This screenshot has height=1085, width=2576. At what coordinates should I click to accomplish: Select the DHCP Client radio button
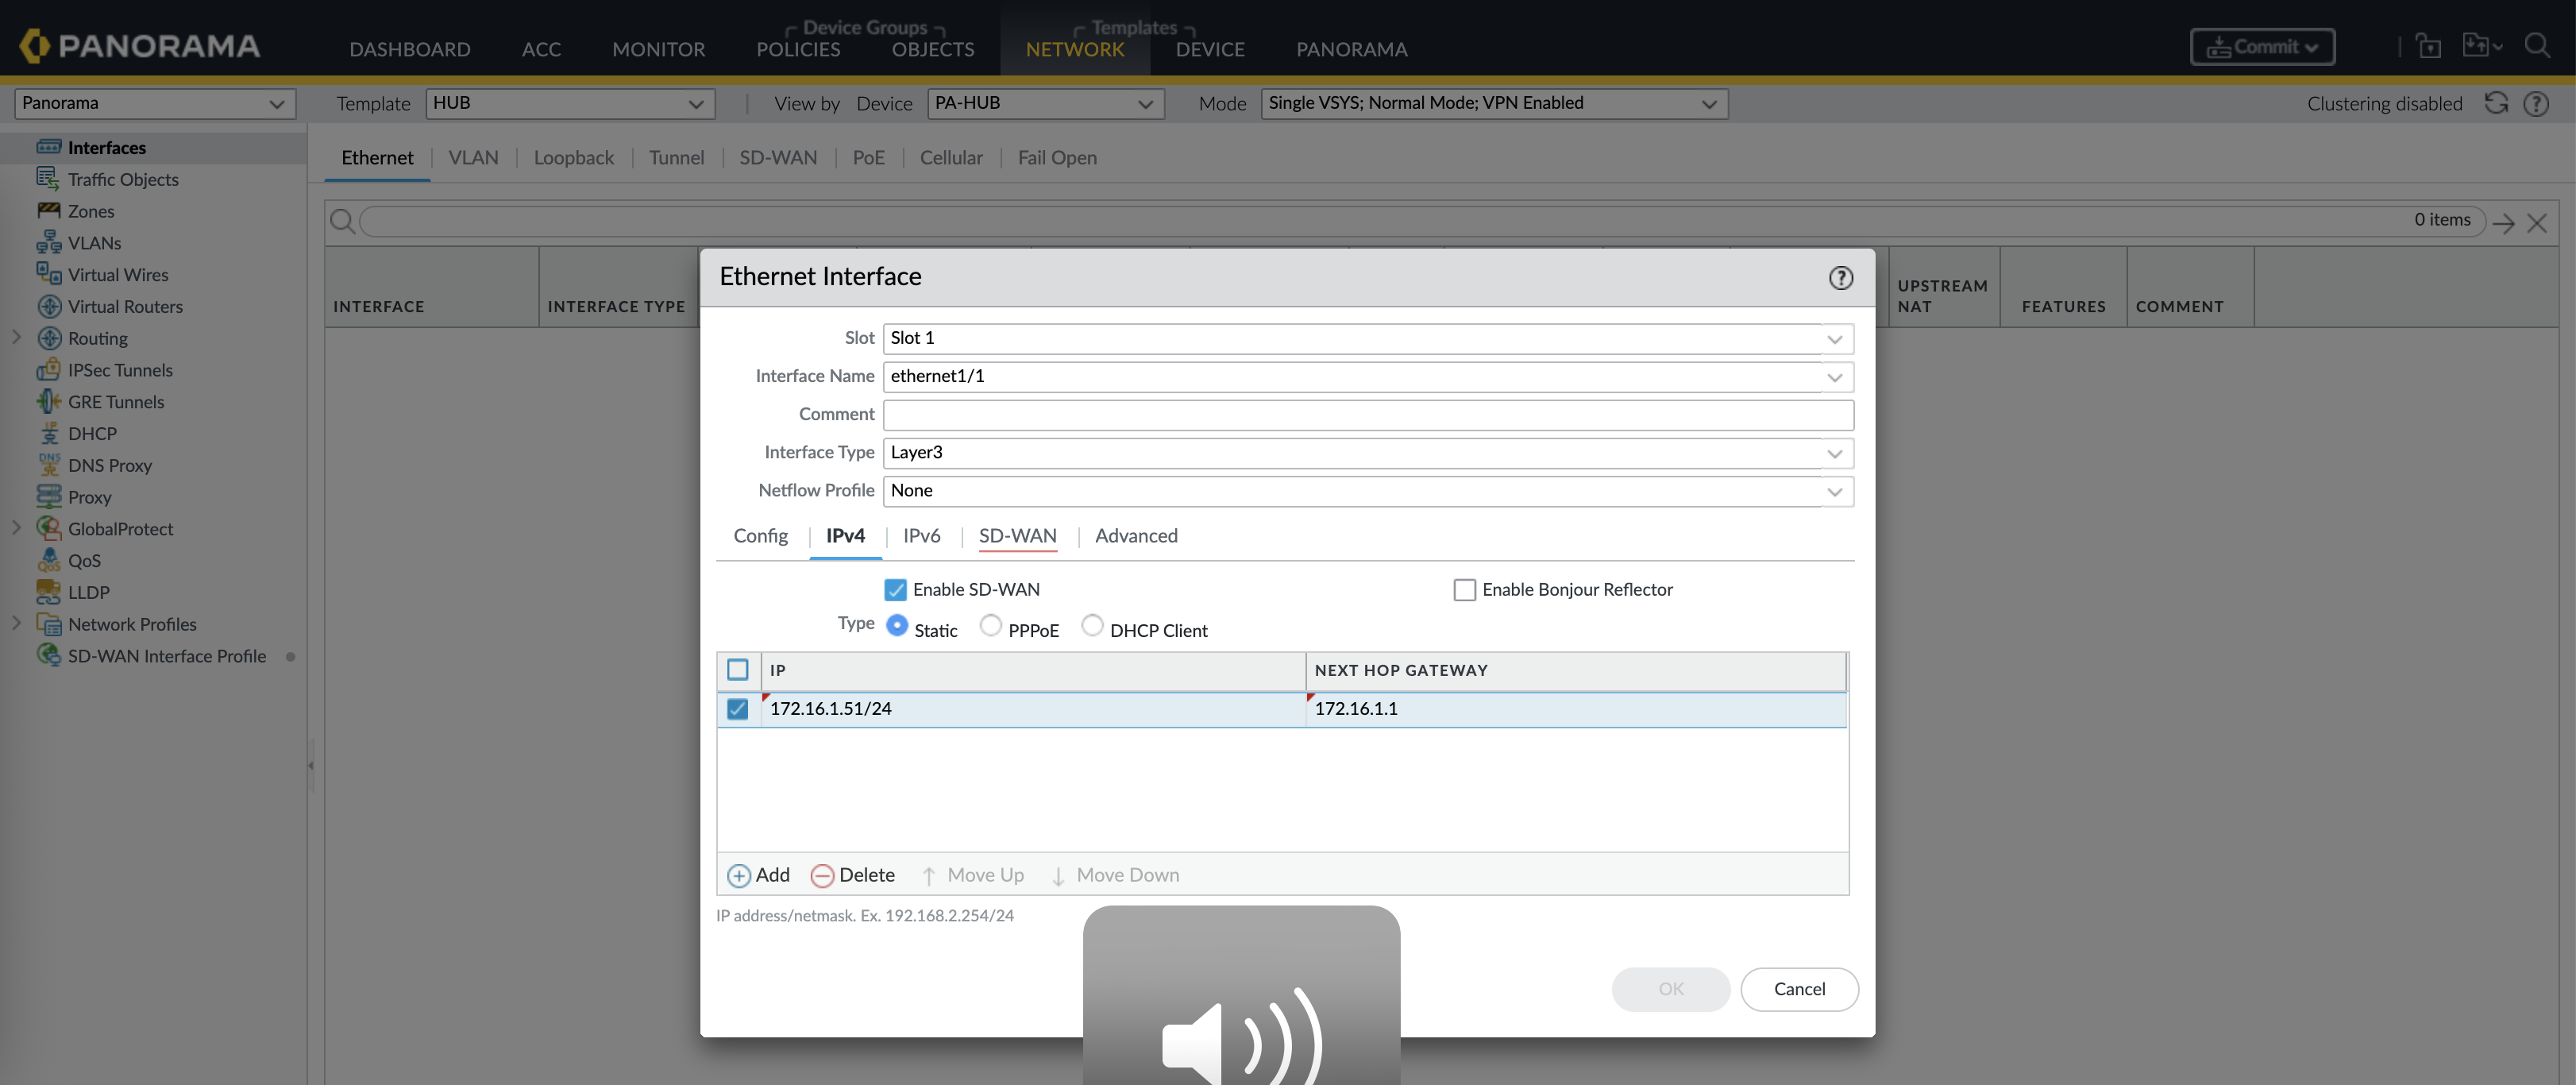(x=1092, y=625)
